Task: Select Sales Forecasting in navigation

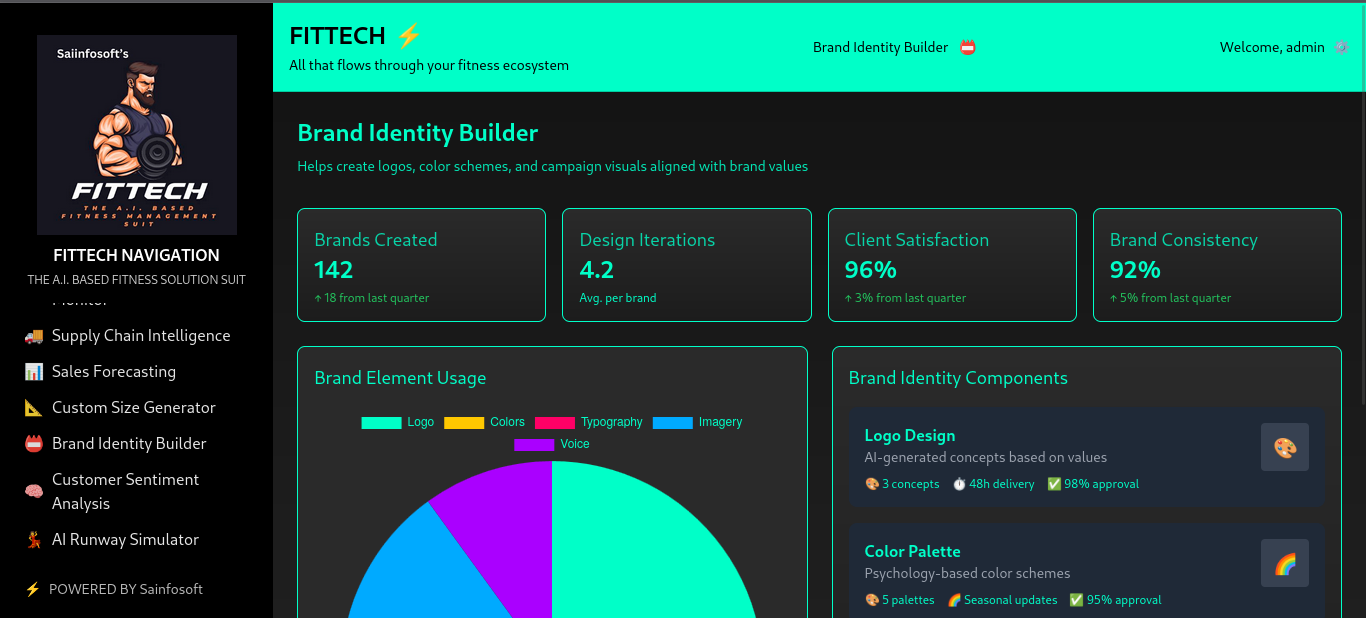Action: [114, 372]
